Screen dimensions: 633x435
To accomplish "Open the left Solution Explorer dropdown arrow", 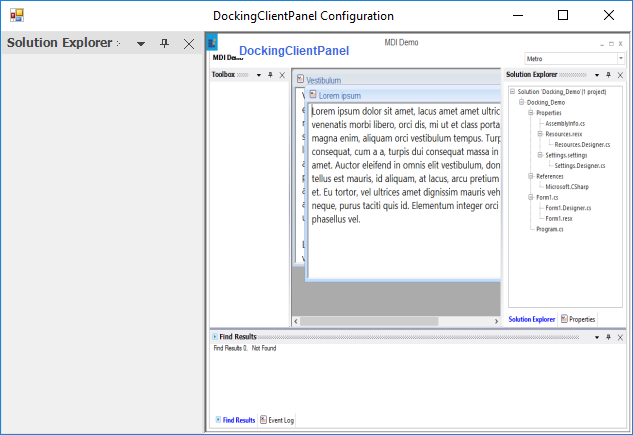I will tap(141, 44).
